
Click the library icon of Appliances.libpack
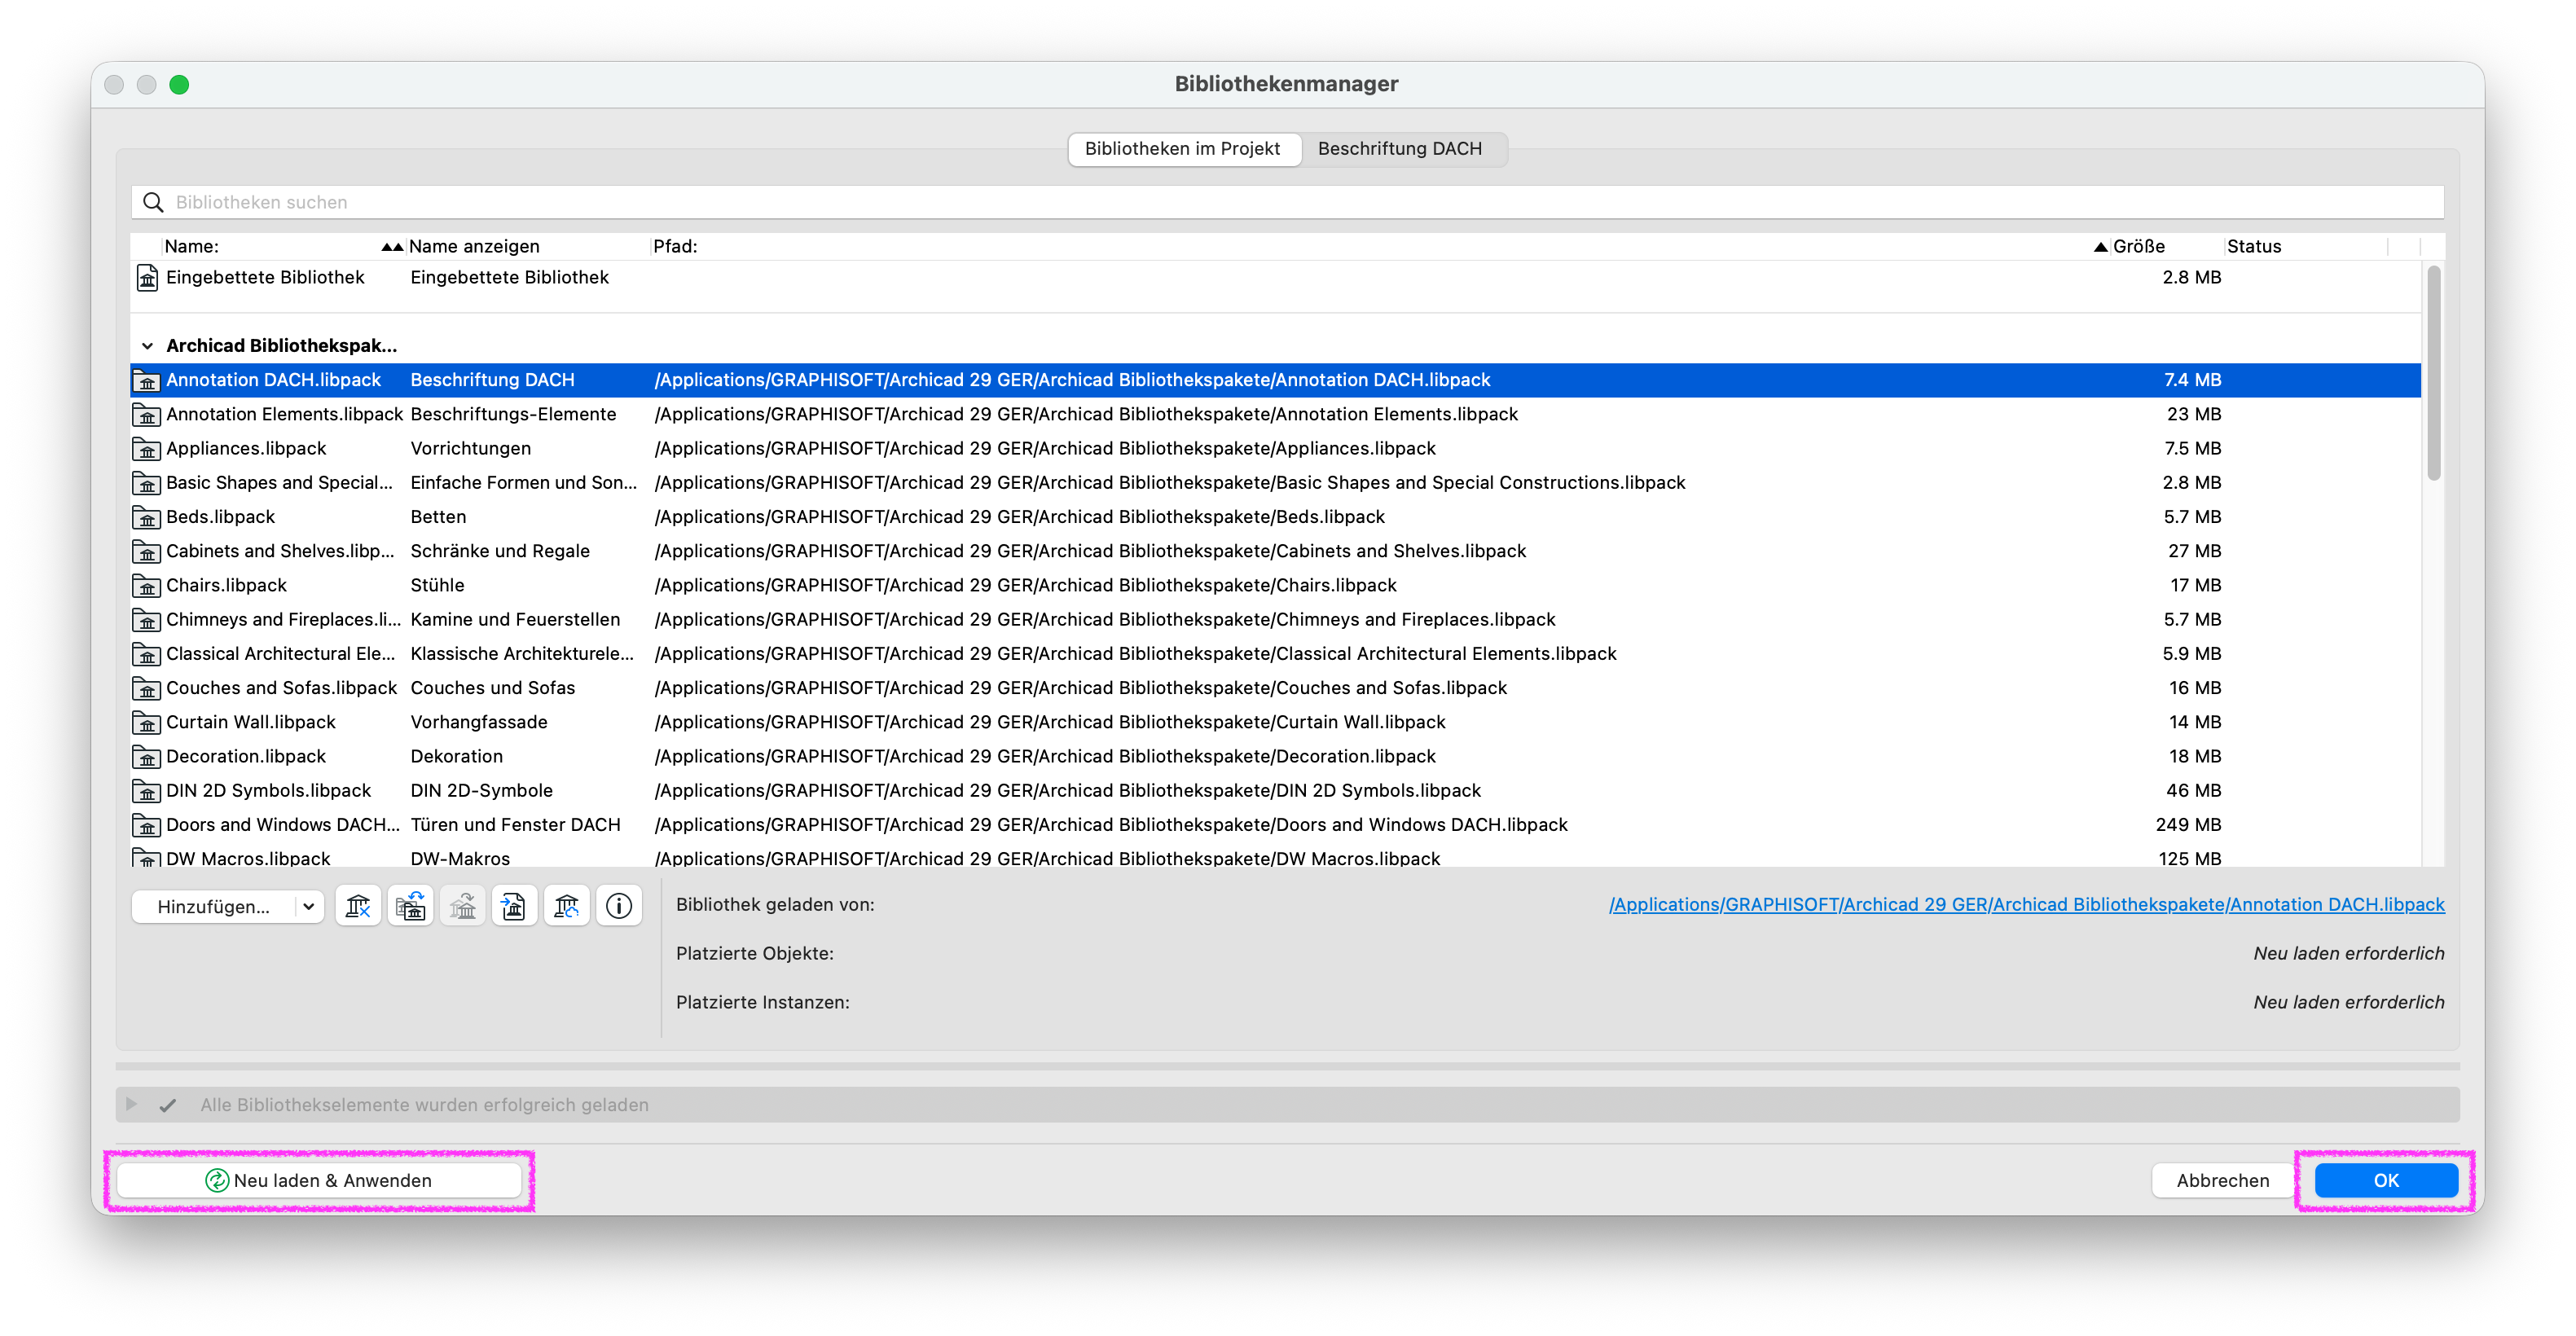tap(147, 449)
